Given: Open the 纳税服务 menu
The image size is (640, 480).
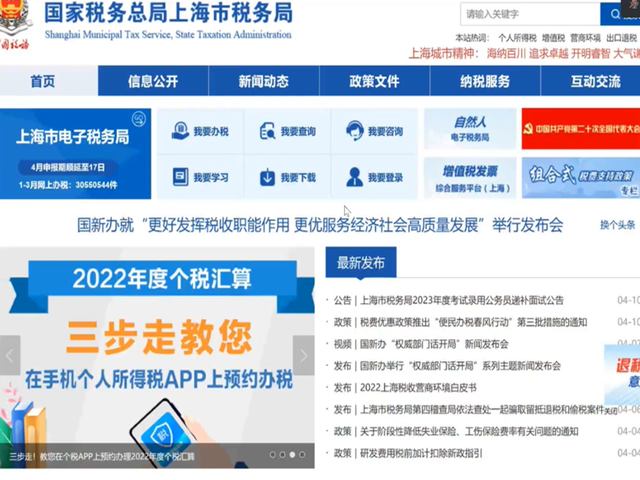Looking at the screenshot, I should click(485, 81).
